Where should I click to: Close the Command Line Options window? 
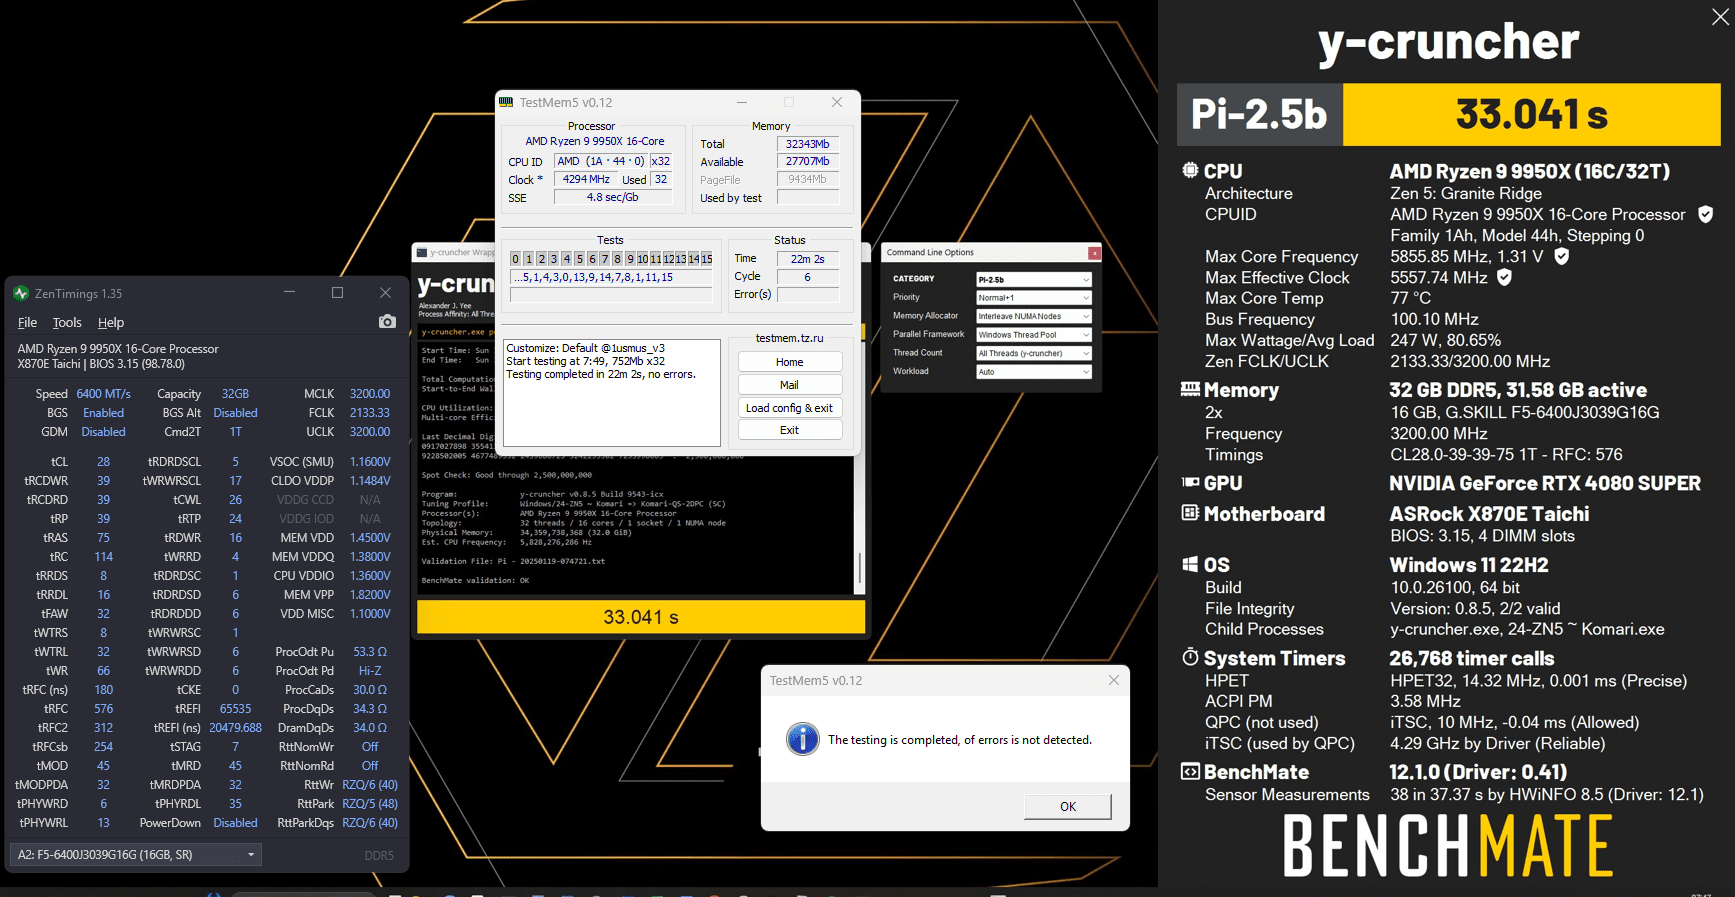pyautogui.click(x=1094, y=253)
